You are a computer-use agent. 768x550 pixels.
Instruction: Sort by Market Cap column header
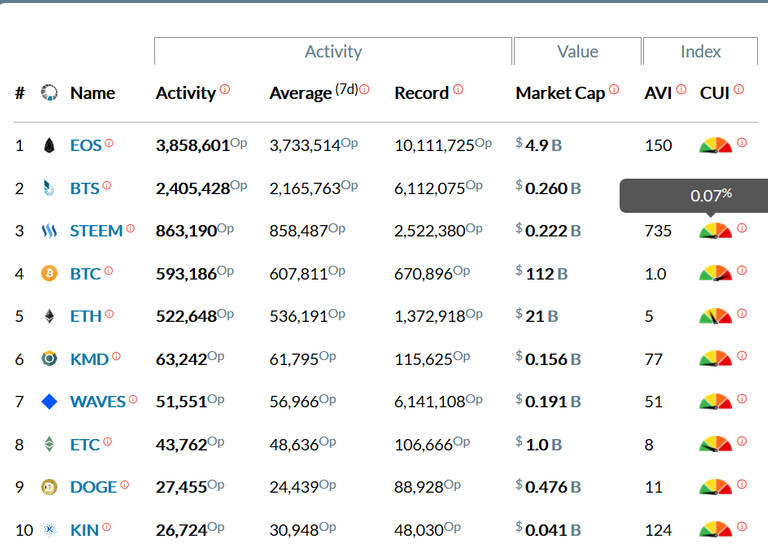pyautogui.click(x=560, y=93)
